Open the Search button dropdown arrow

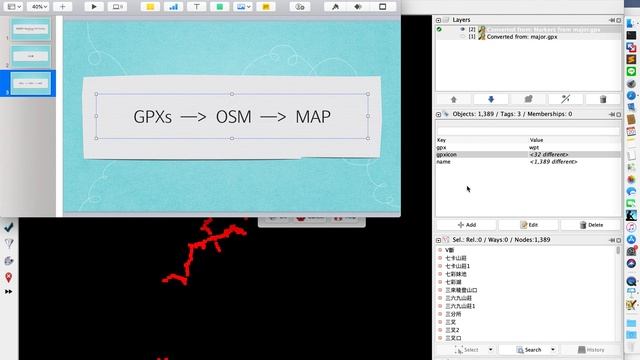553,350
